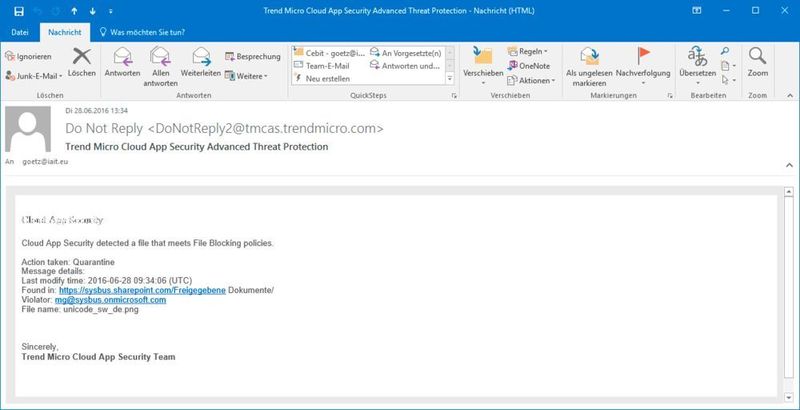Open the sysbus.sharepoint.com link

point(142,290)
